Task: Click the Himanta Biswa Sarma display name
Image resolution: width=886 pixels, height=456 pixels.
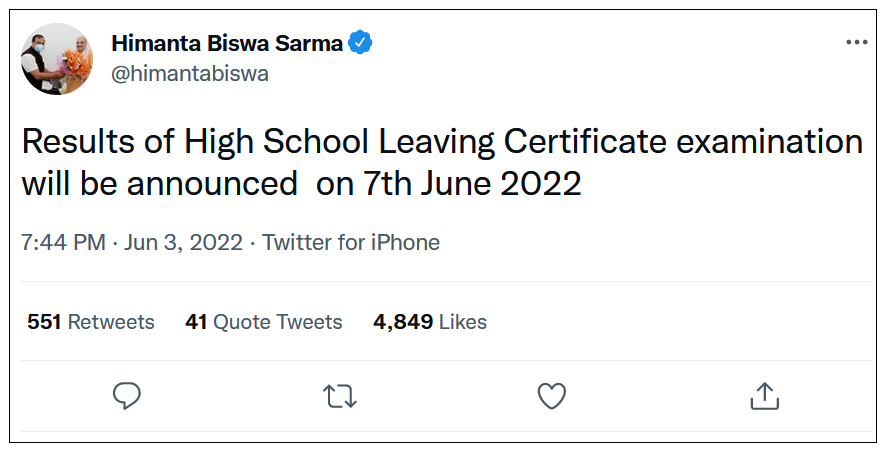Action: coord(227,44)
